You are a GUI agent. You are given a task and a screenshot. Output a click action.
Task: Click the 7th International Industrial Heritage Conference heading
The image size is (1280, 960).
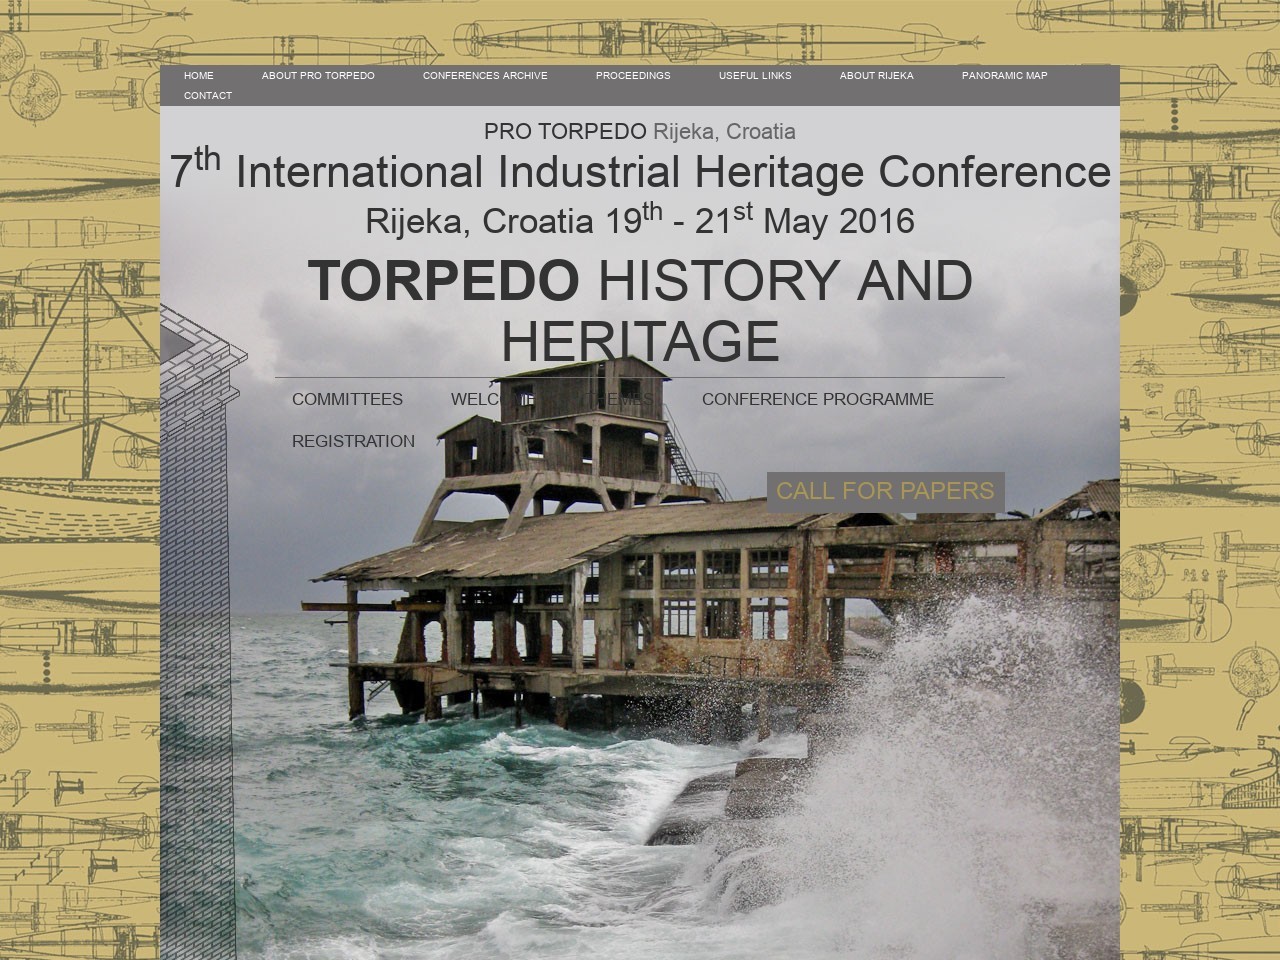click(x=640, y=172)
